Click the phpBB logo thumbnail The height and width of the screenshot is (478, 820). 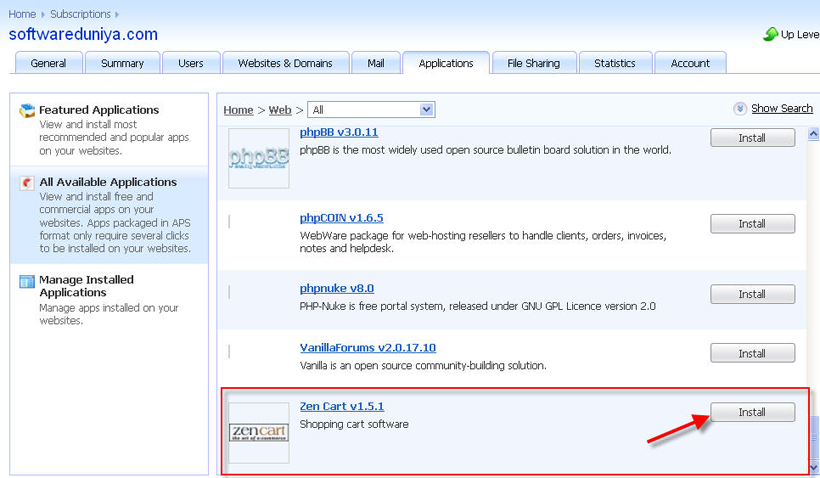(259, 158)
